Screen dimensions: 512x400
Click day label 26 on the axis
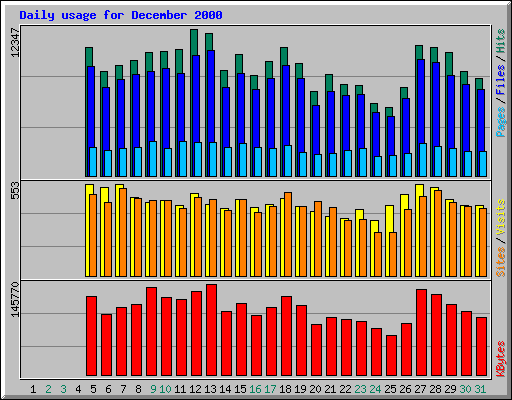click(x=405, y=389)
